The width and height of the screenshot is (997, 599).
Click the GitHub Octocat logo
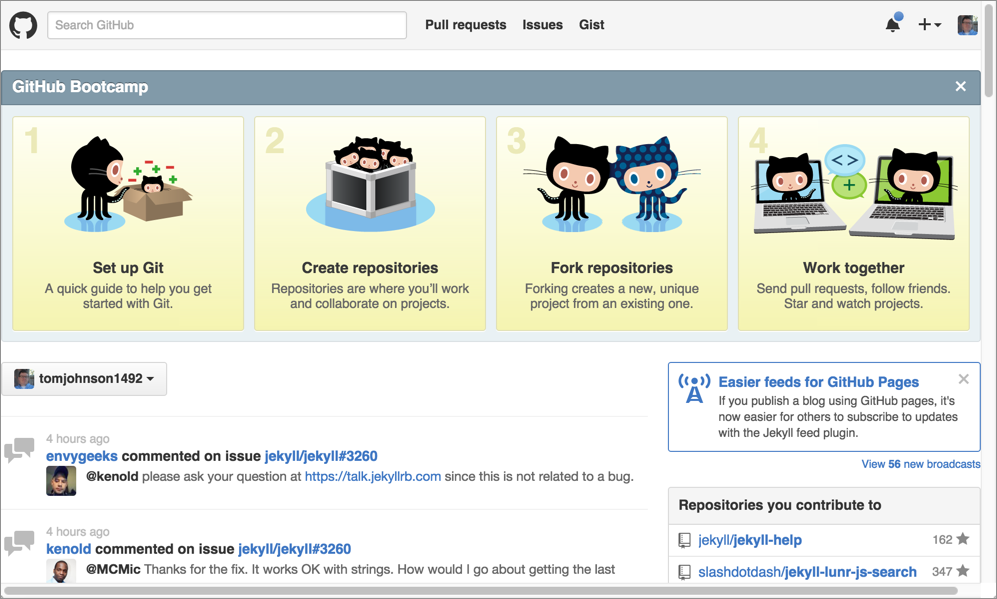(23, 25)
